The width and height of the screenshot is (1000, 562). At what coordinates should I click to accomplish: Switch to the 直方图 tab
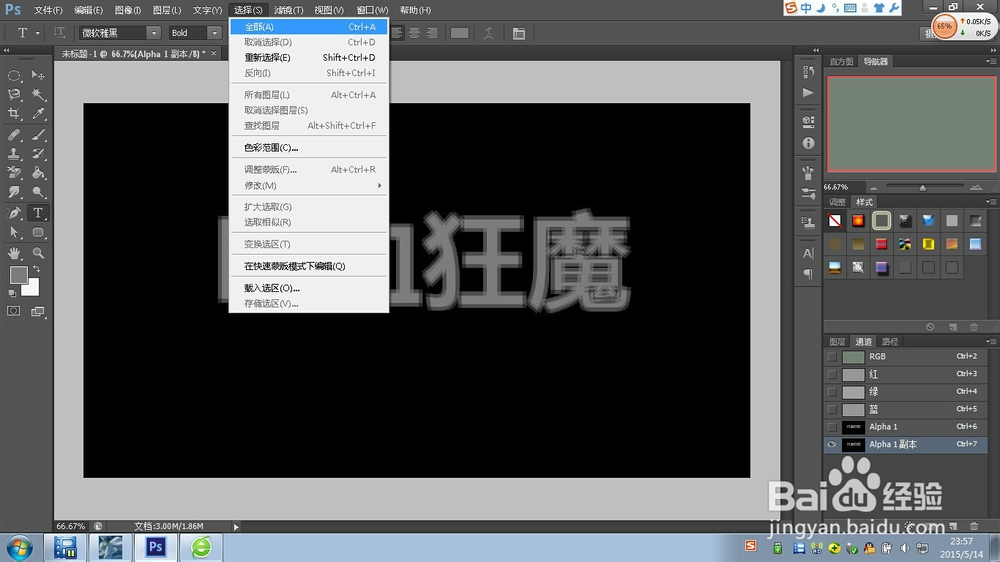point(841,61)
